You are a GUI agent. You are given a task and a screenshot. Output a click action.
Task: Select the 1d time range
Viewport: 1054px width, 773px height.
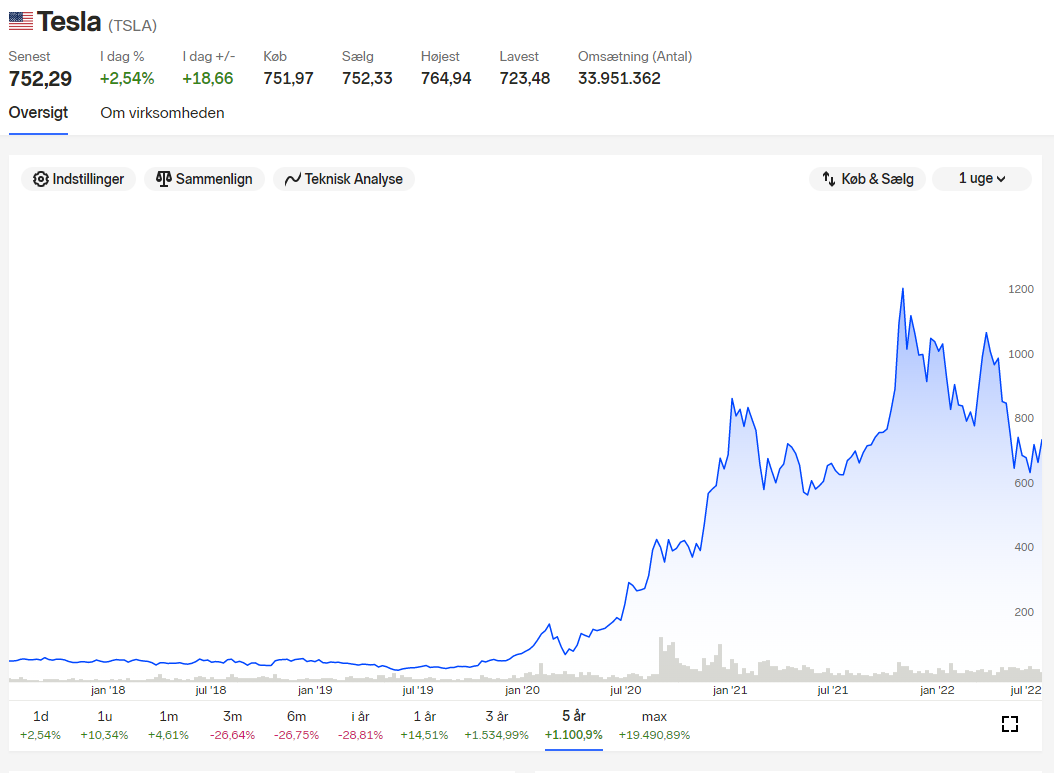pos(40,725)
